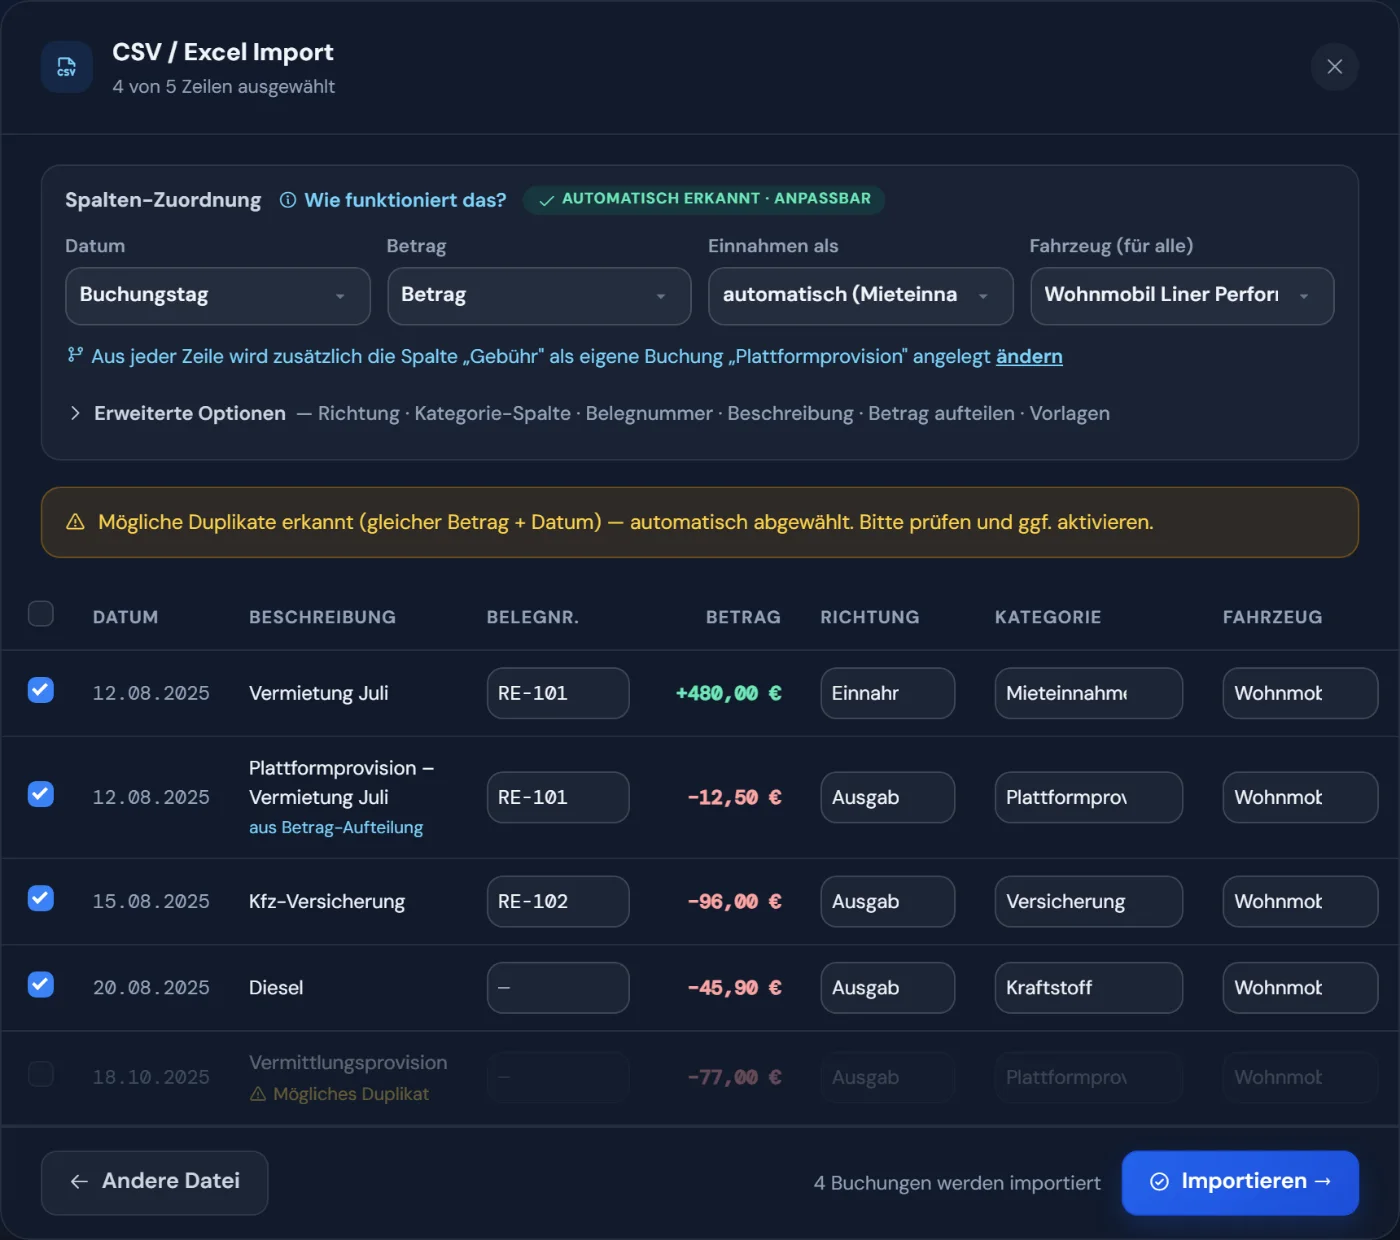This screenshot has height=1240, width=1400.
Task: Uncheck the Diesel row checkbox
Action: tap(41, 984)
